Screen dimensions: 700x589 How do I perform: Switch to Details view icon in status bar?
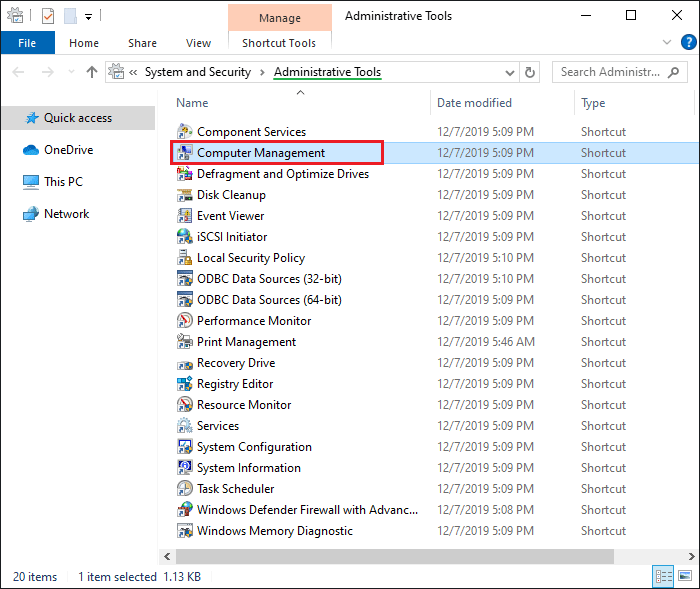point(663,576)
